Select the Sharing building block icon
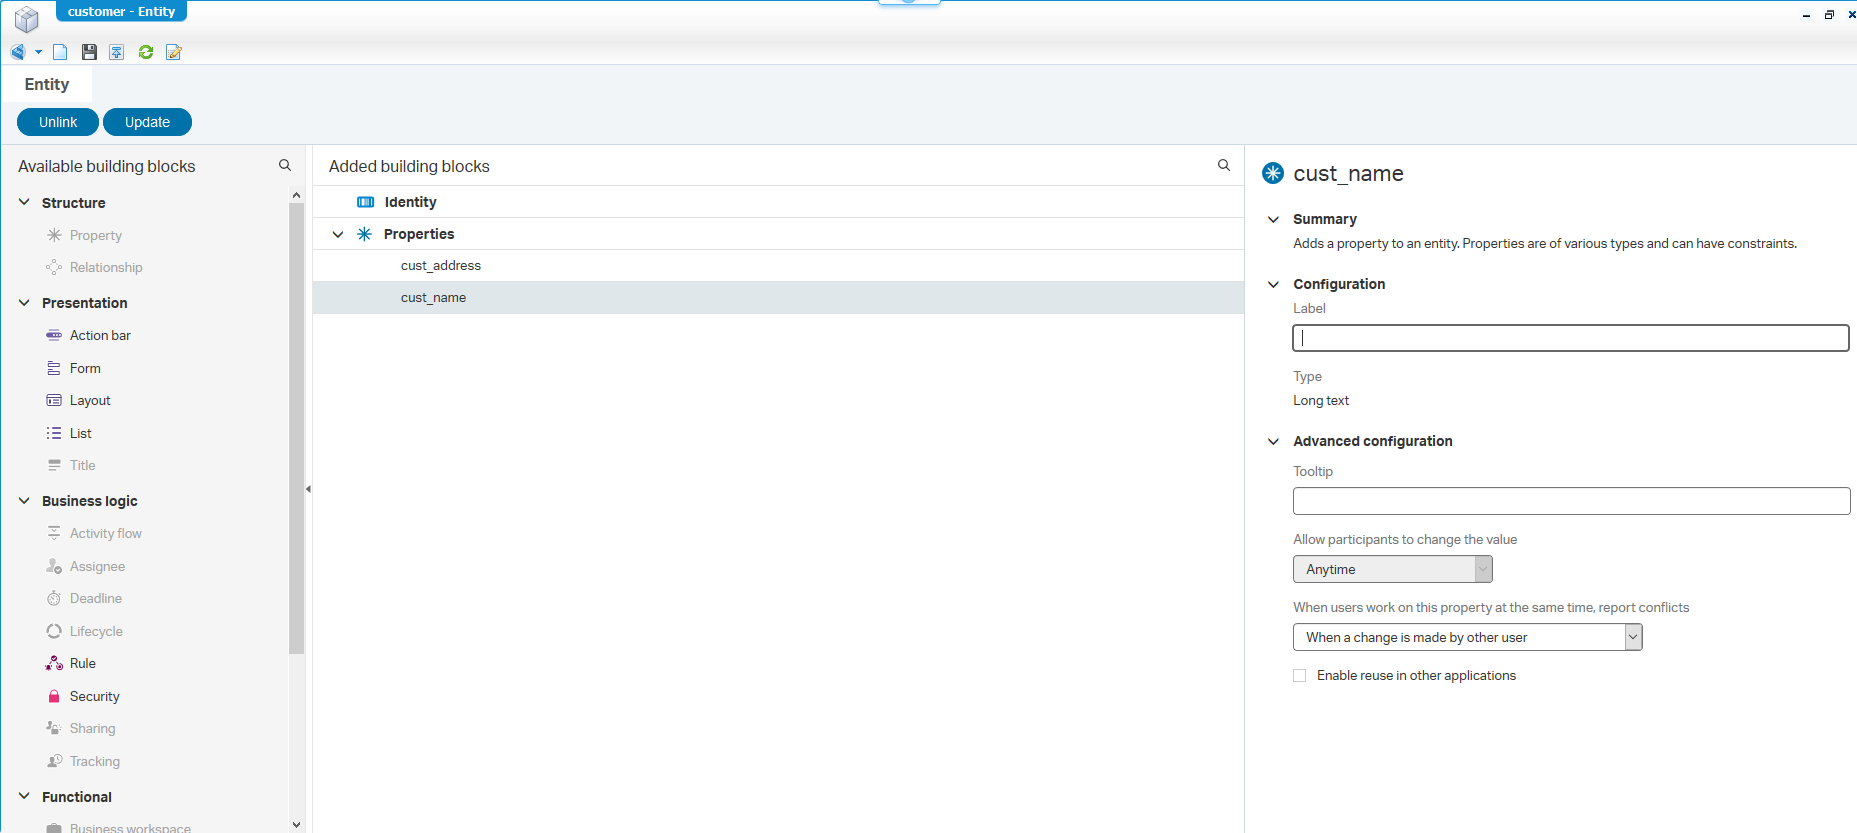 (x=54, y=728)
